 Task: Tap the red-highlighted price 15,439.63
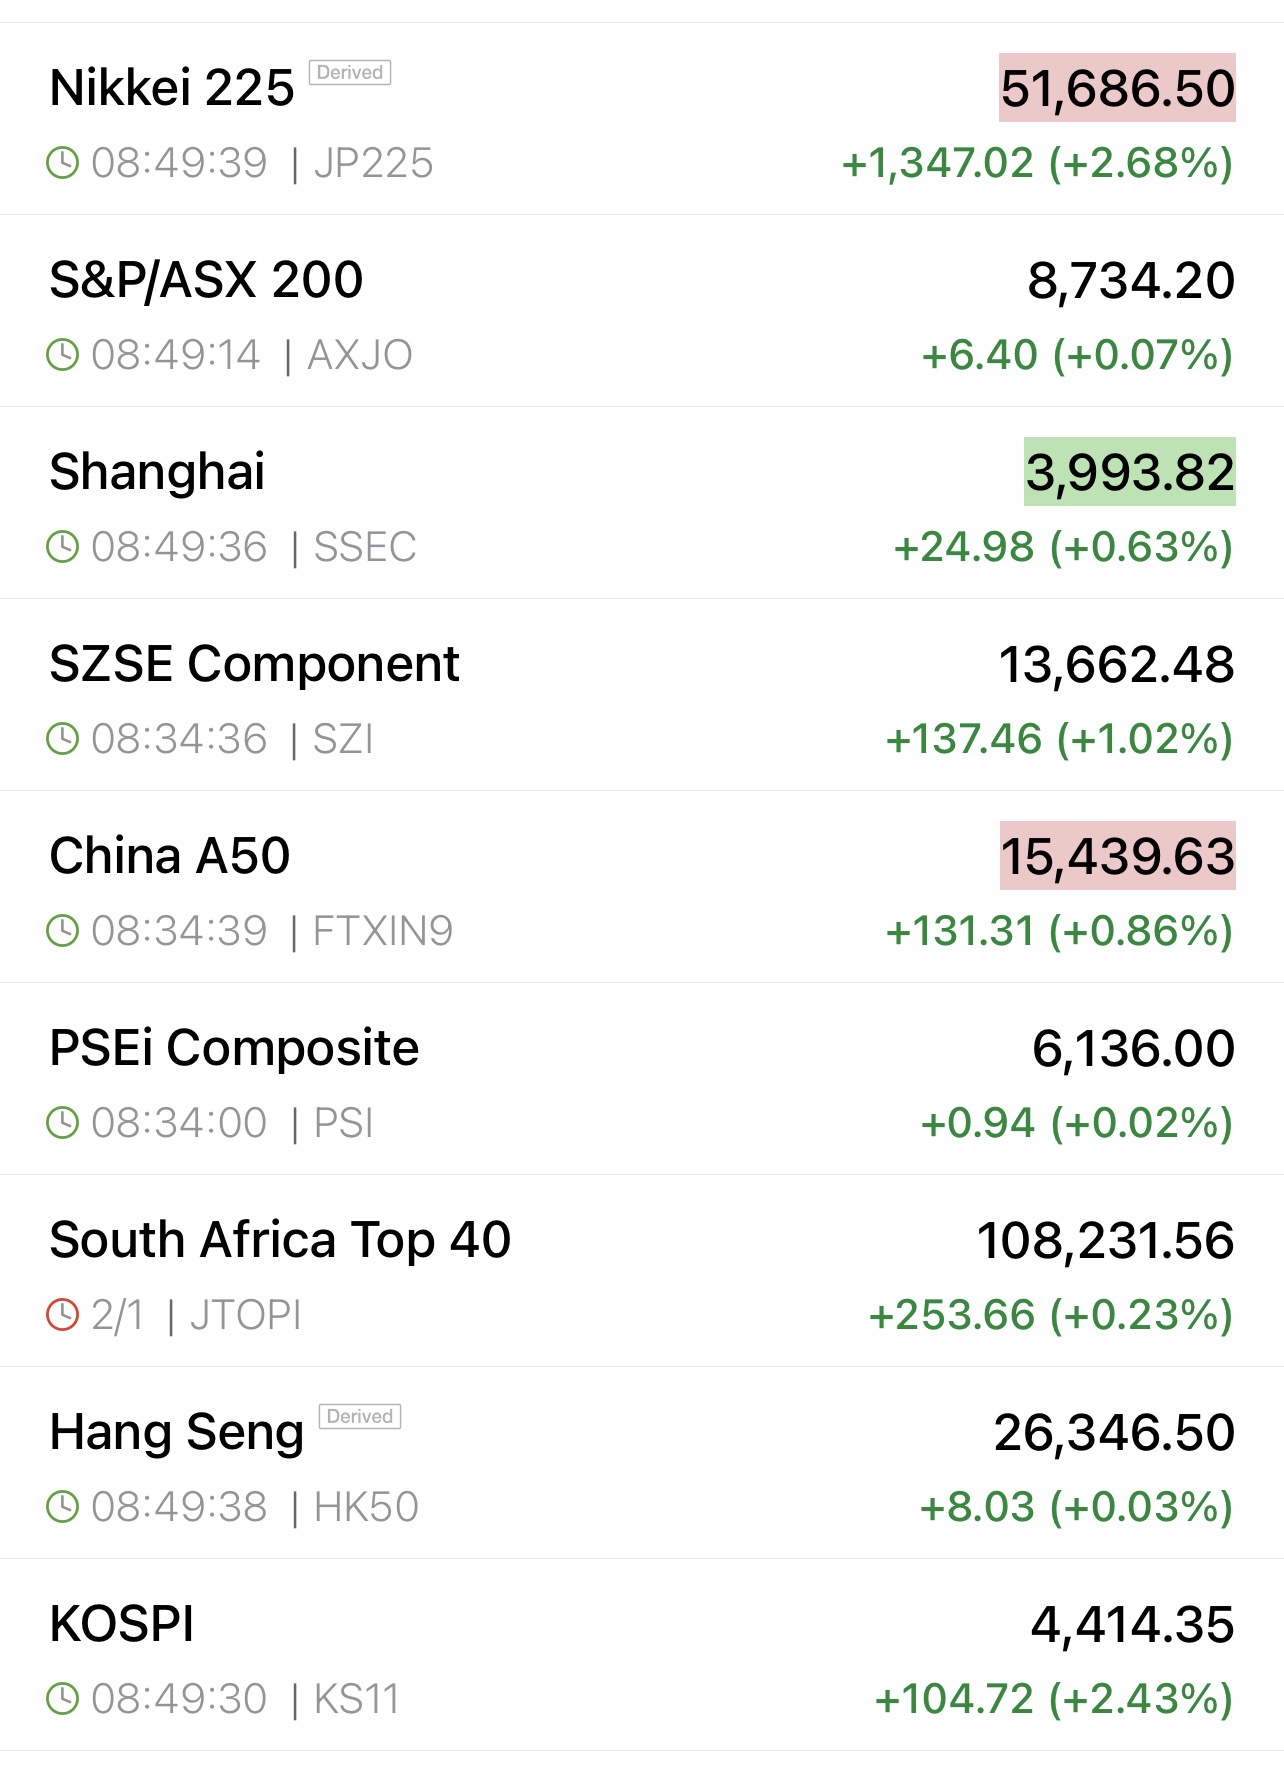tap(1117, 856)
